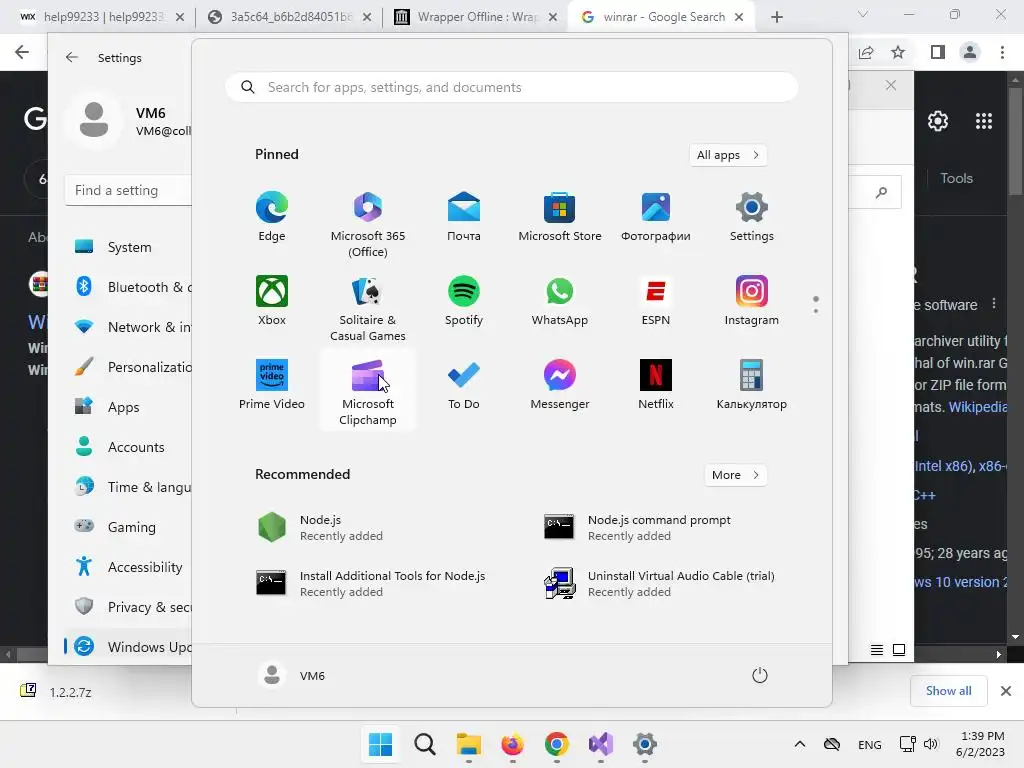Screen dimensions: 1024x768
Task: Expand All apps list
Action: [728, 155]
